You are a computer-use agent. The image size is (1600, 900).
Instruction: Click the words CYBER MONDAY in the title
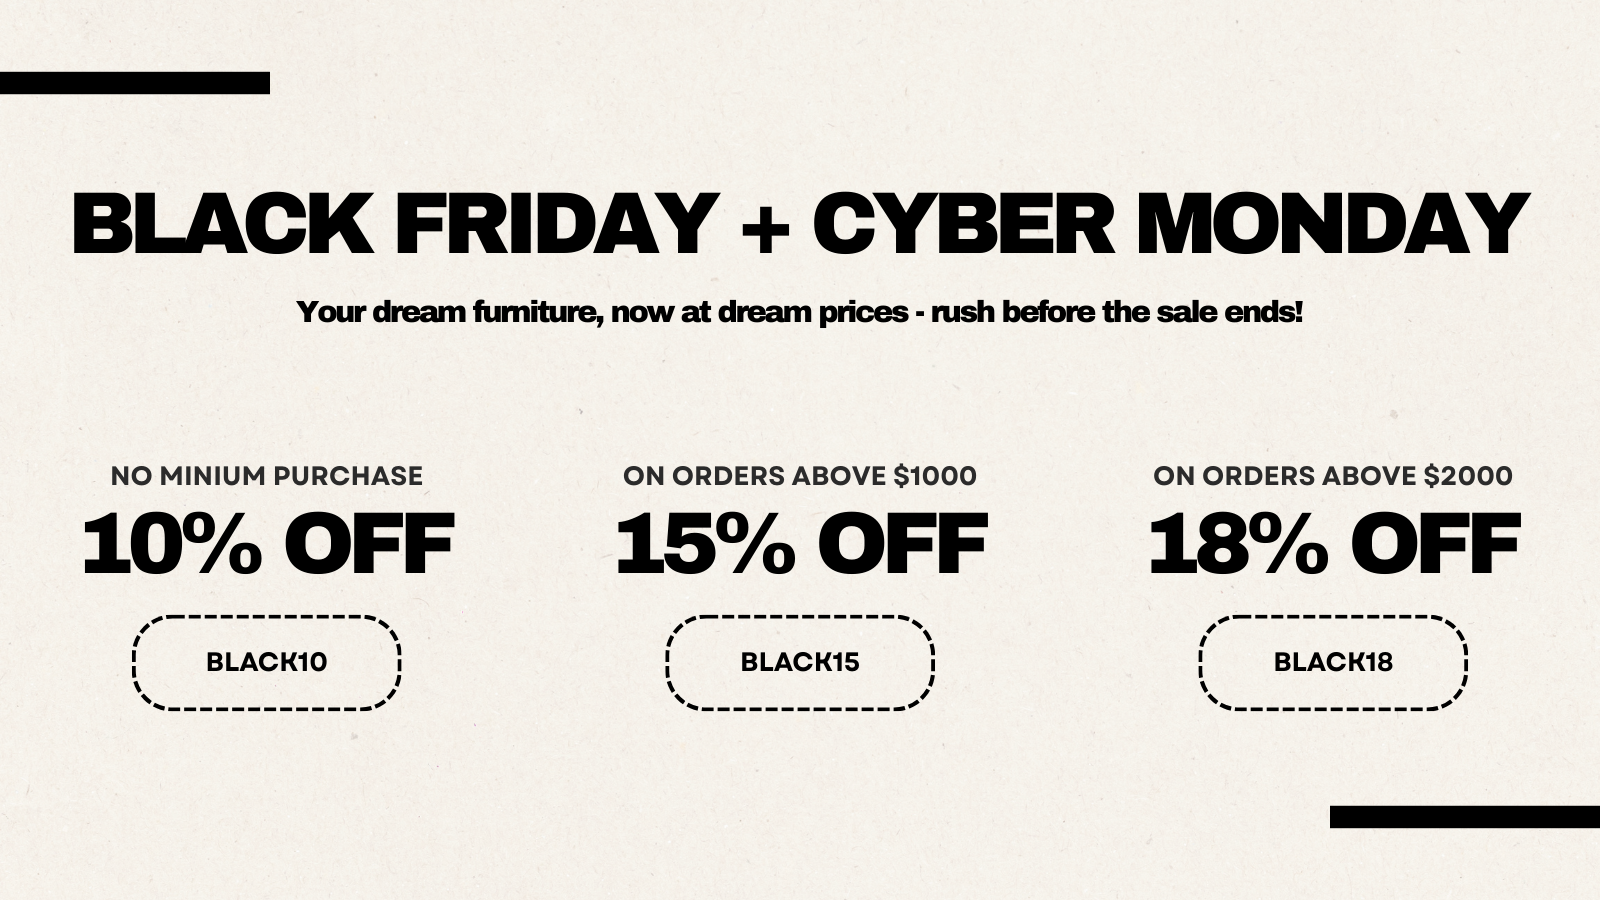click(x=1170, y=224)
